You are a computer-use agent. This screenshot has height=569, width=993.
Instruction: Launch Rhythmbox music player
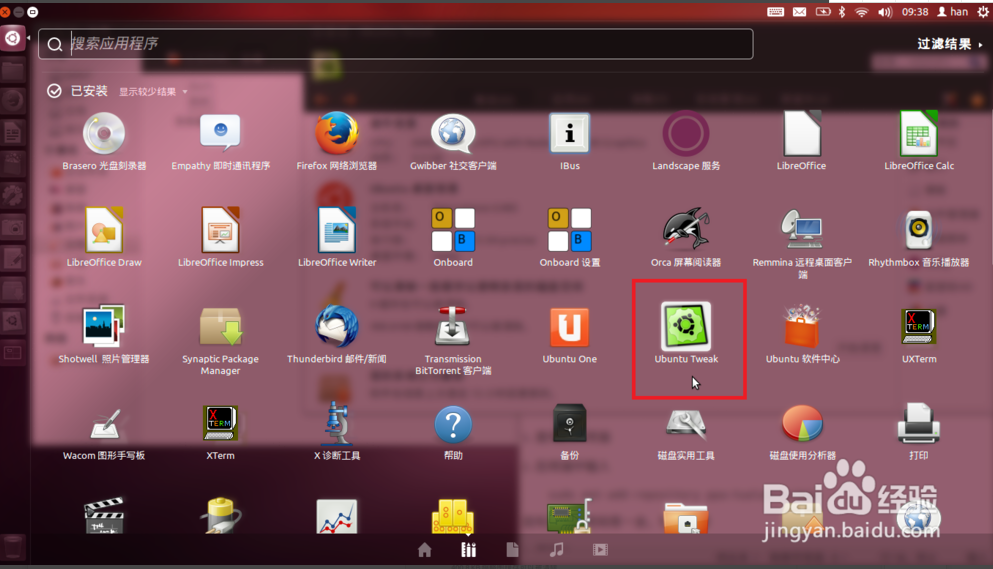pos(919,238)
